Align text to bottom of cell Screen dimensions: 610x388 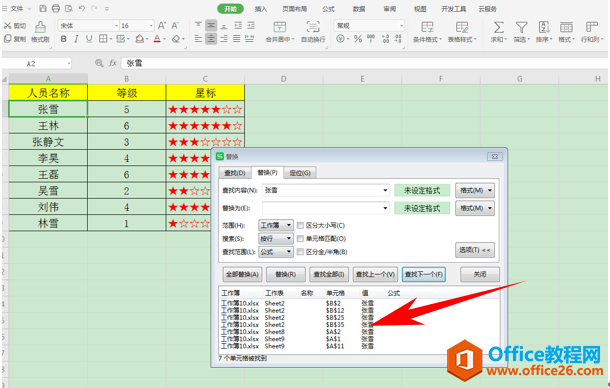pyautogui.click(x=224, y=25)
